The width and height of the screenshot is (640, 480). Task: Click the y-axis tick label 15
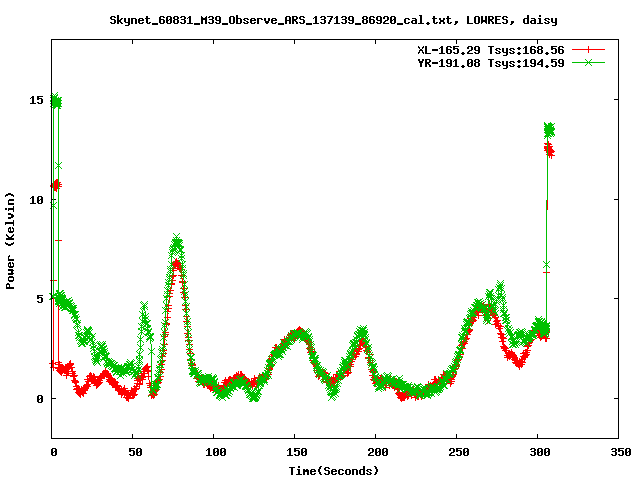tap(36, 100)
